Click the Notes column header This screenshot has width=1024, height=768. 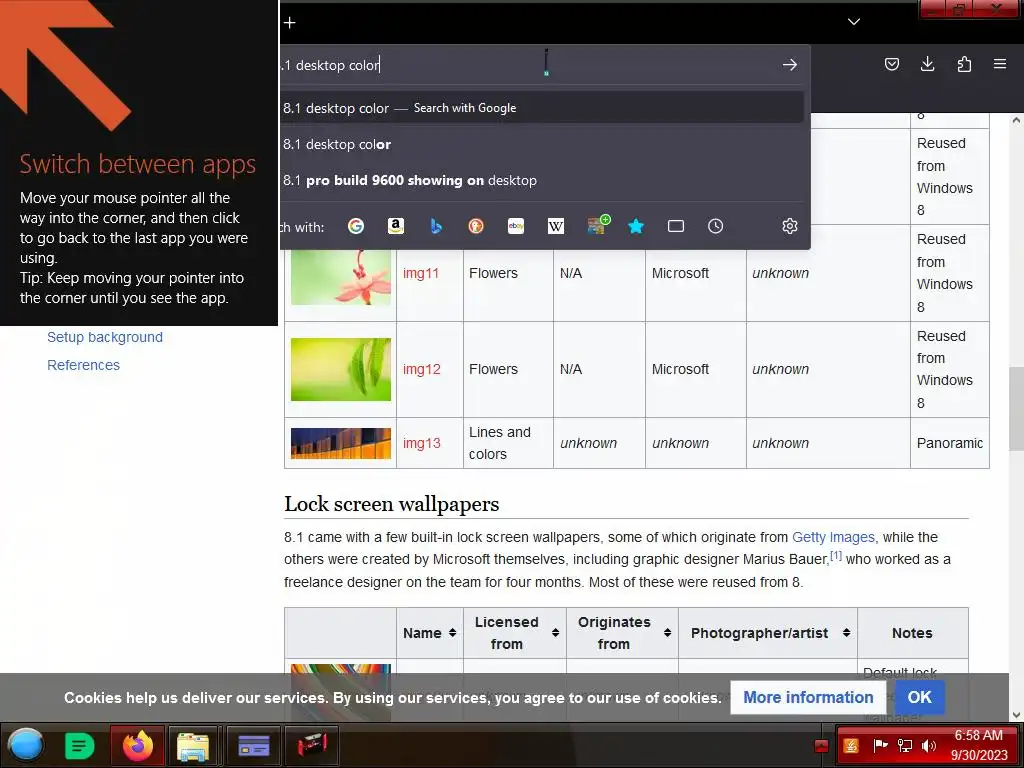tap(912, 633)
